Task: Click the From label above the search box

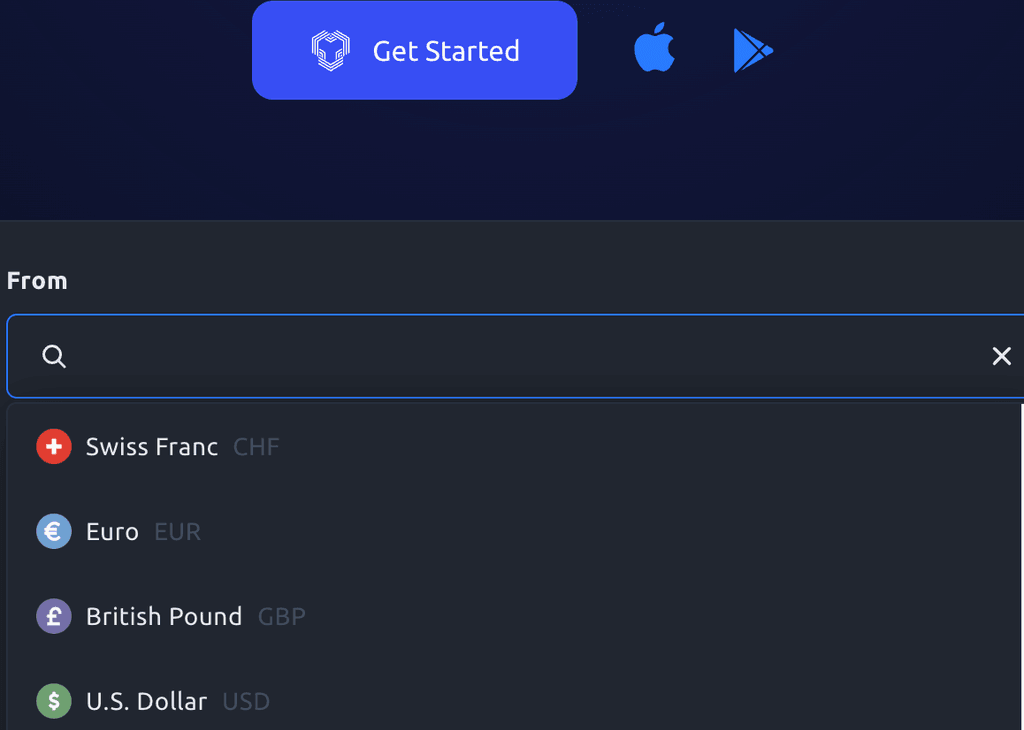Action: tap(37, 281)
